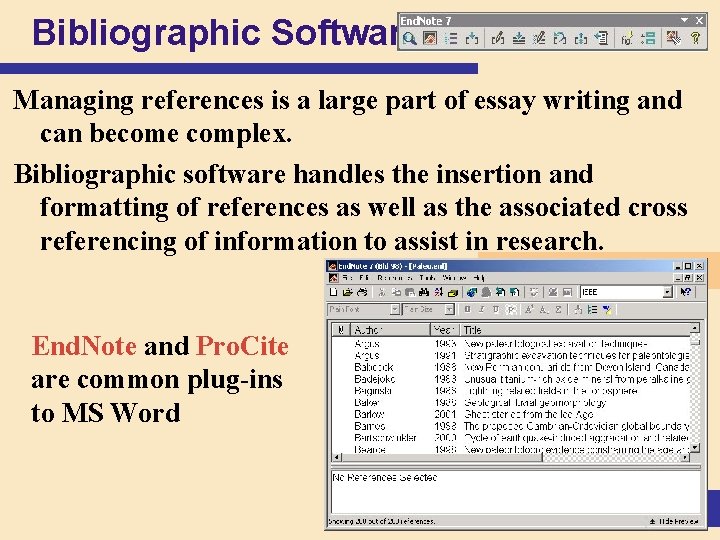Toggle Italic formatting in EndNote window

pyautogui.click(x=481, y=309)
